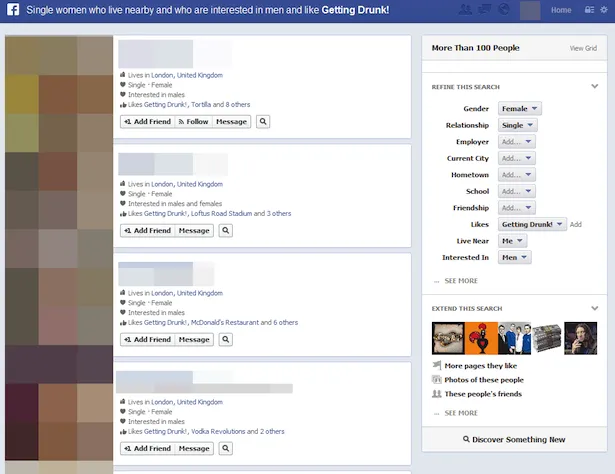
Task: Add Friend on Vodka Revolutions result
Action: pyautogui.click(x=147, y=449)
